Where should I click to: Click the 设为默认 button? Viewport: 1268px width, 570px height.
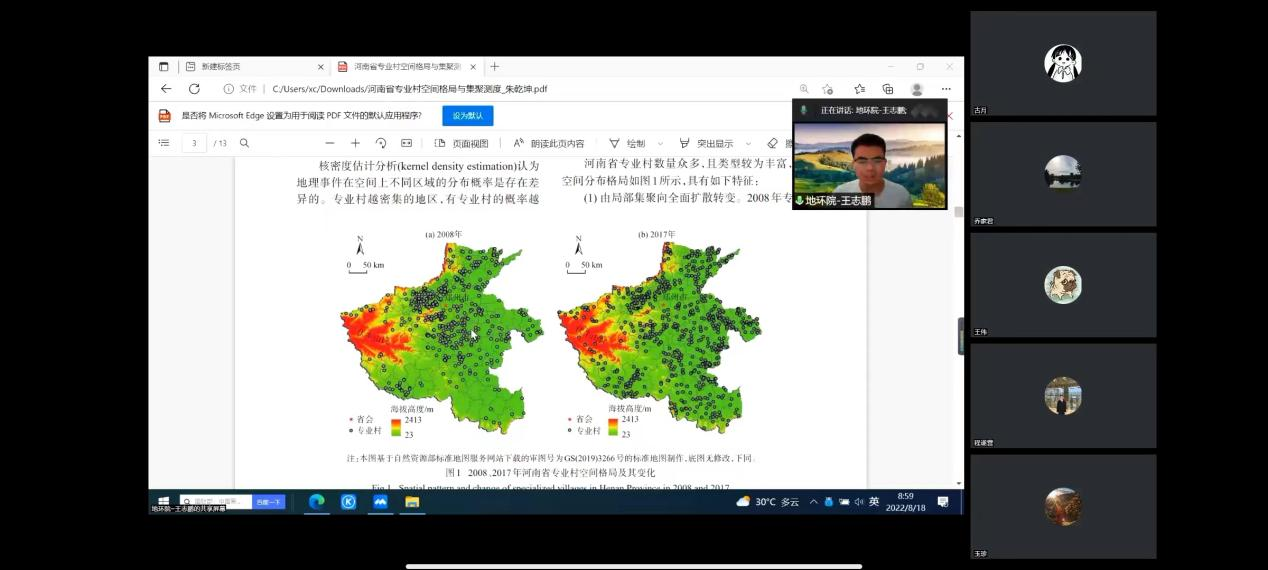tap(467, 116)
